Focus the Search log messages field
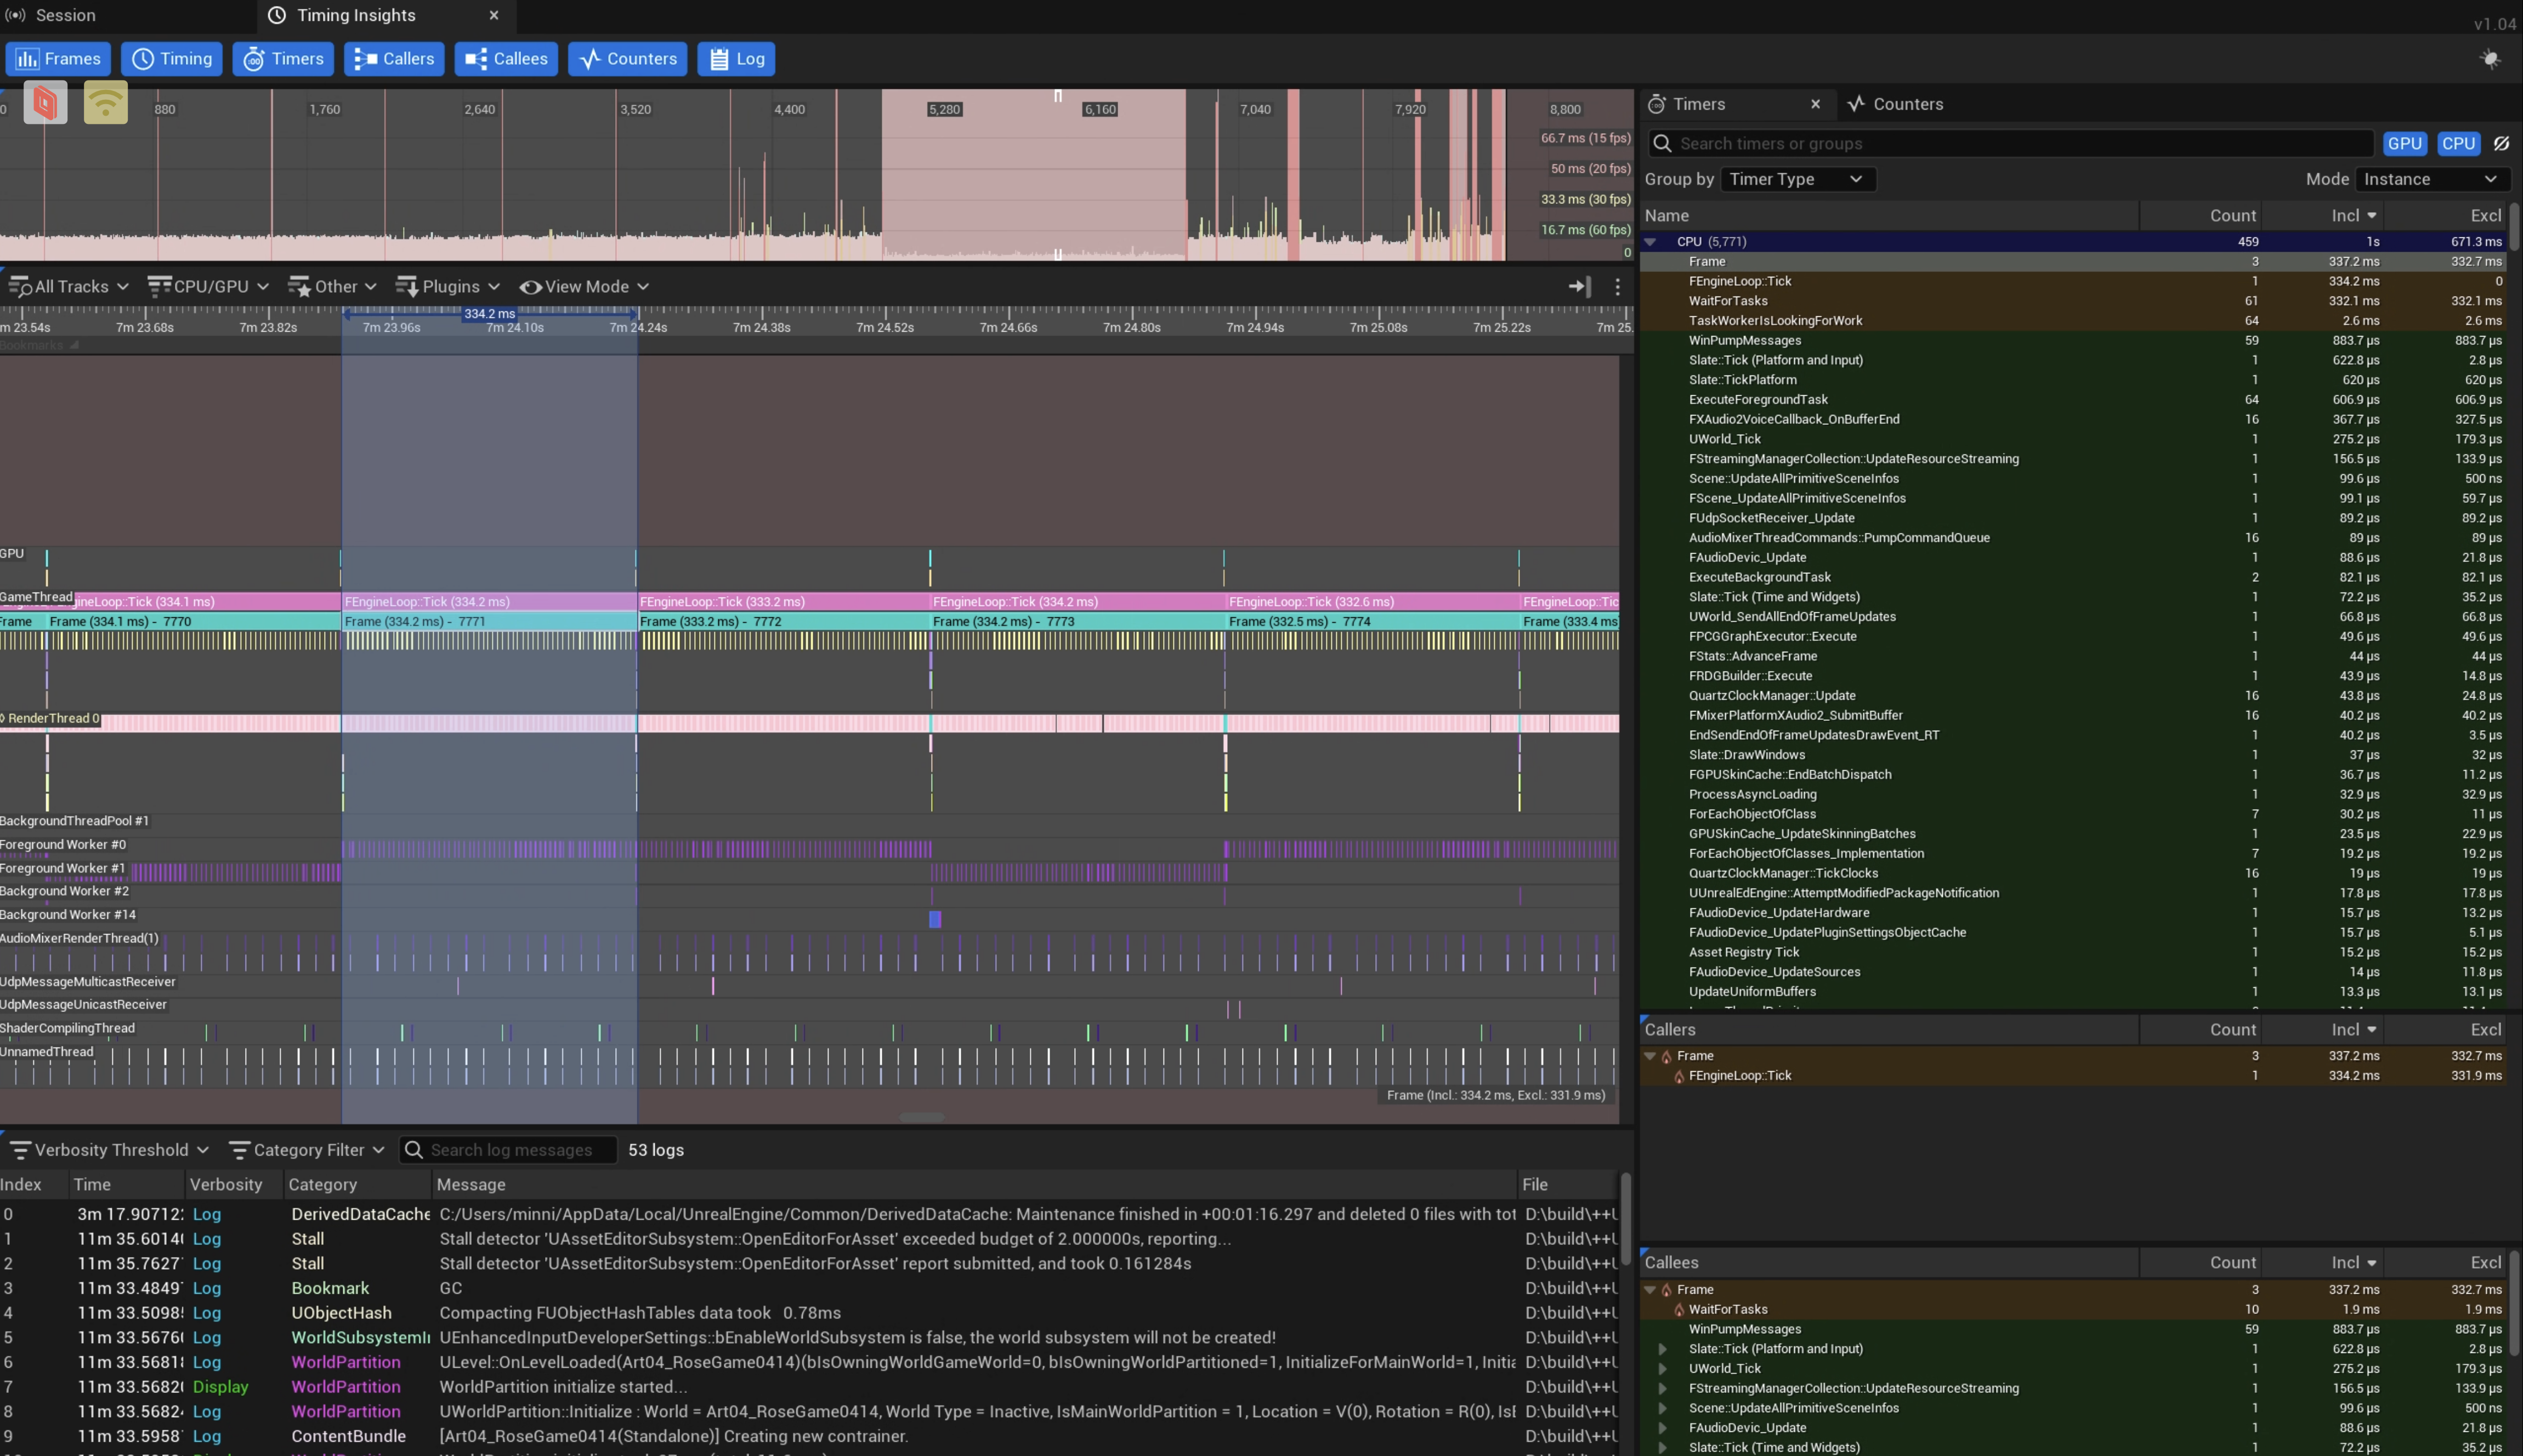This screenshot has height=1456, width=2523. click(x=508, y=1150)
